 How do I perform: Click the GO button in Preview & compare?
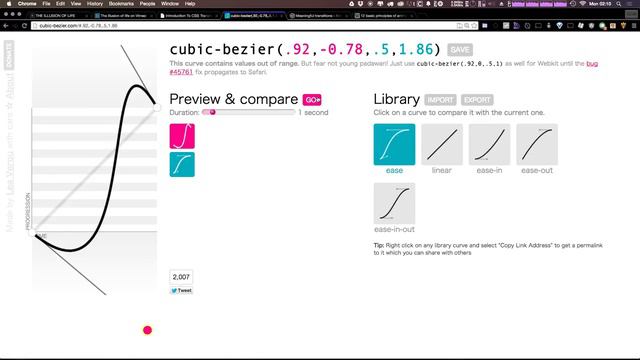coord(312,100)
